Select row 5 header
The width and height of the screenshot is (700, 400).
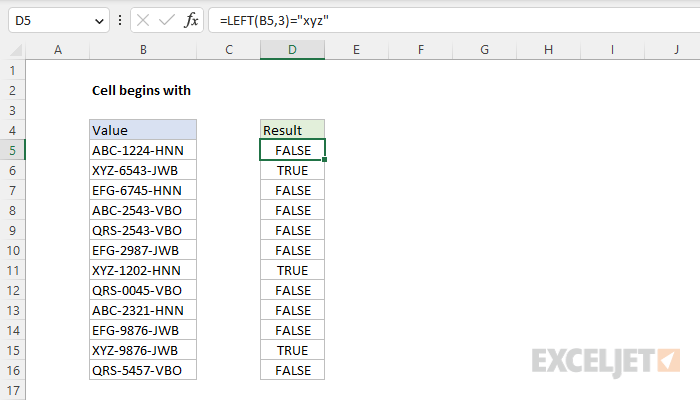point(12,150)
